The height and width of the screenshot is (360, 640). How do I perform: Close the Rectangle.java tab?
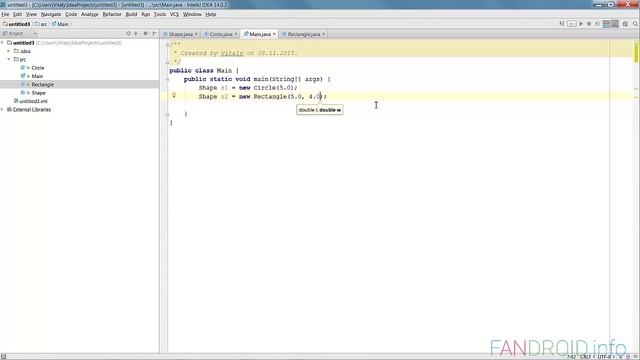[324, 34]
